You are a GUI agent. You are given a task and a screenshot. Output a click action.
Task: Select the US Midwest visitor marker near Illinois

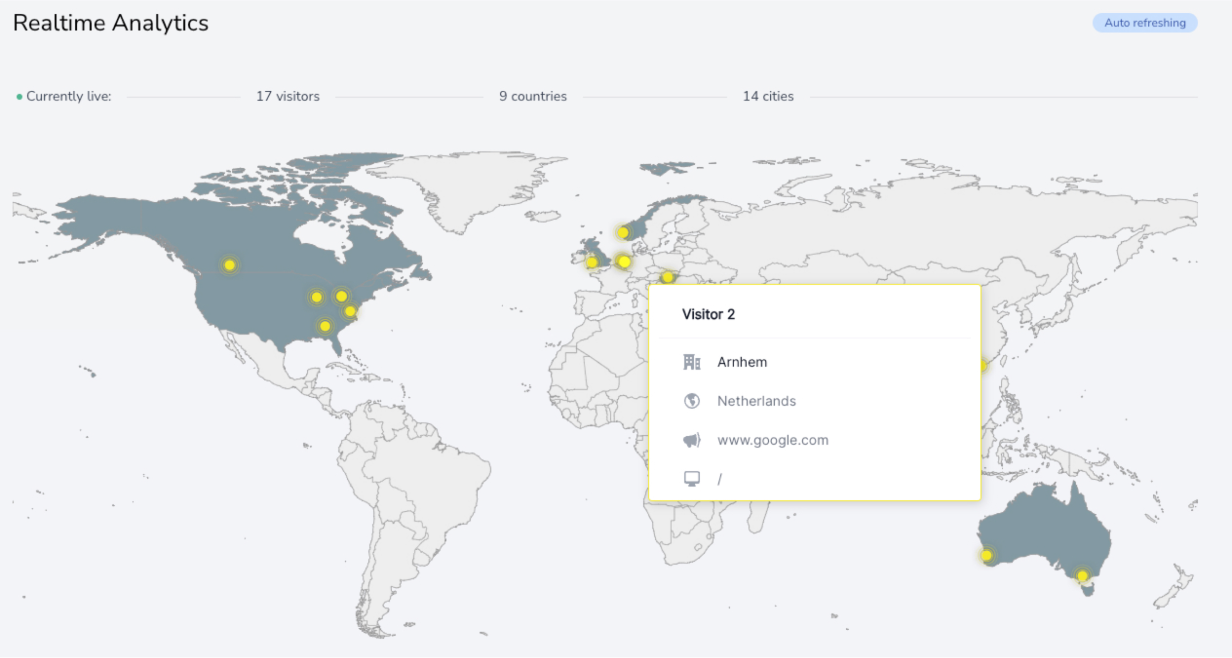316,297
